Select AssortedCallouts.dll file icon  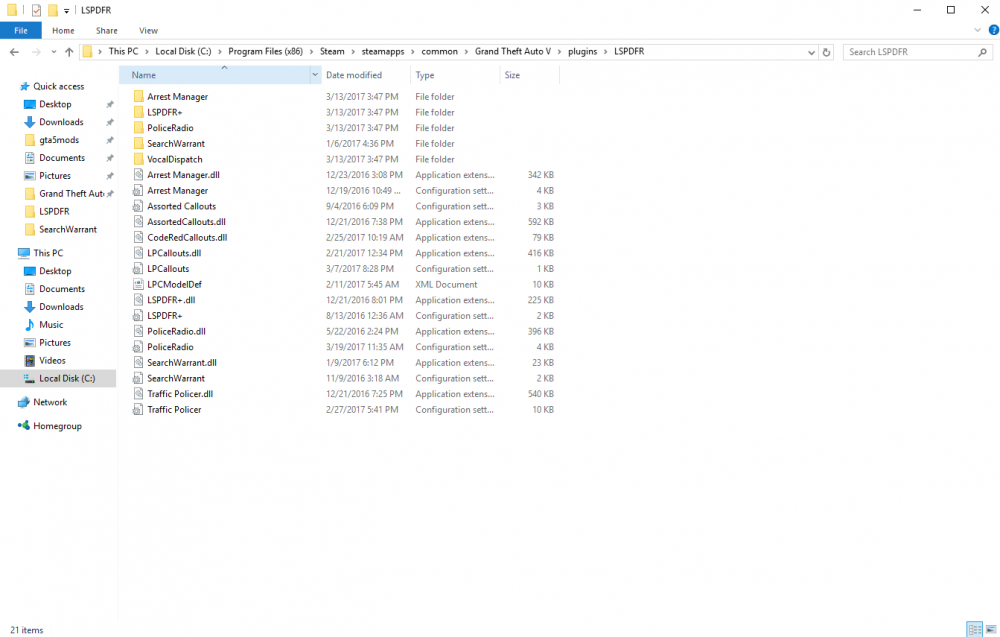coord(138,221)
